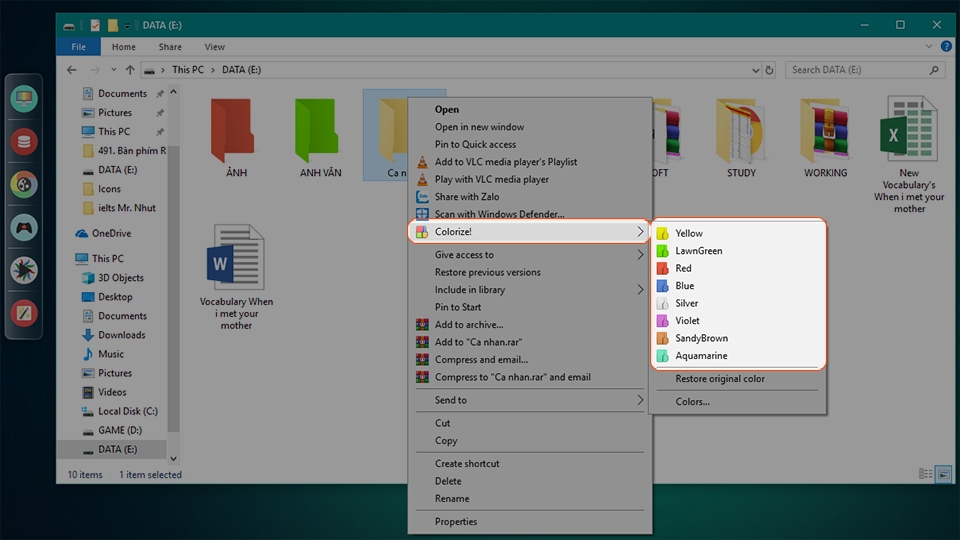Image resolution: width=960 pixels, height=540 pixels.
Task: Click the Windows Defender scan icon
Action: (422, 214)
